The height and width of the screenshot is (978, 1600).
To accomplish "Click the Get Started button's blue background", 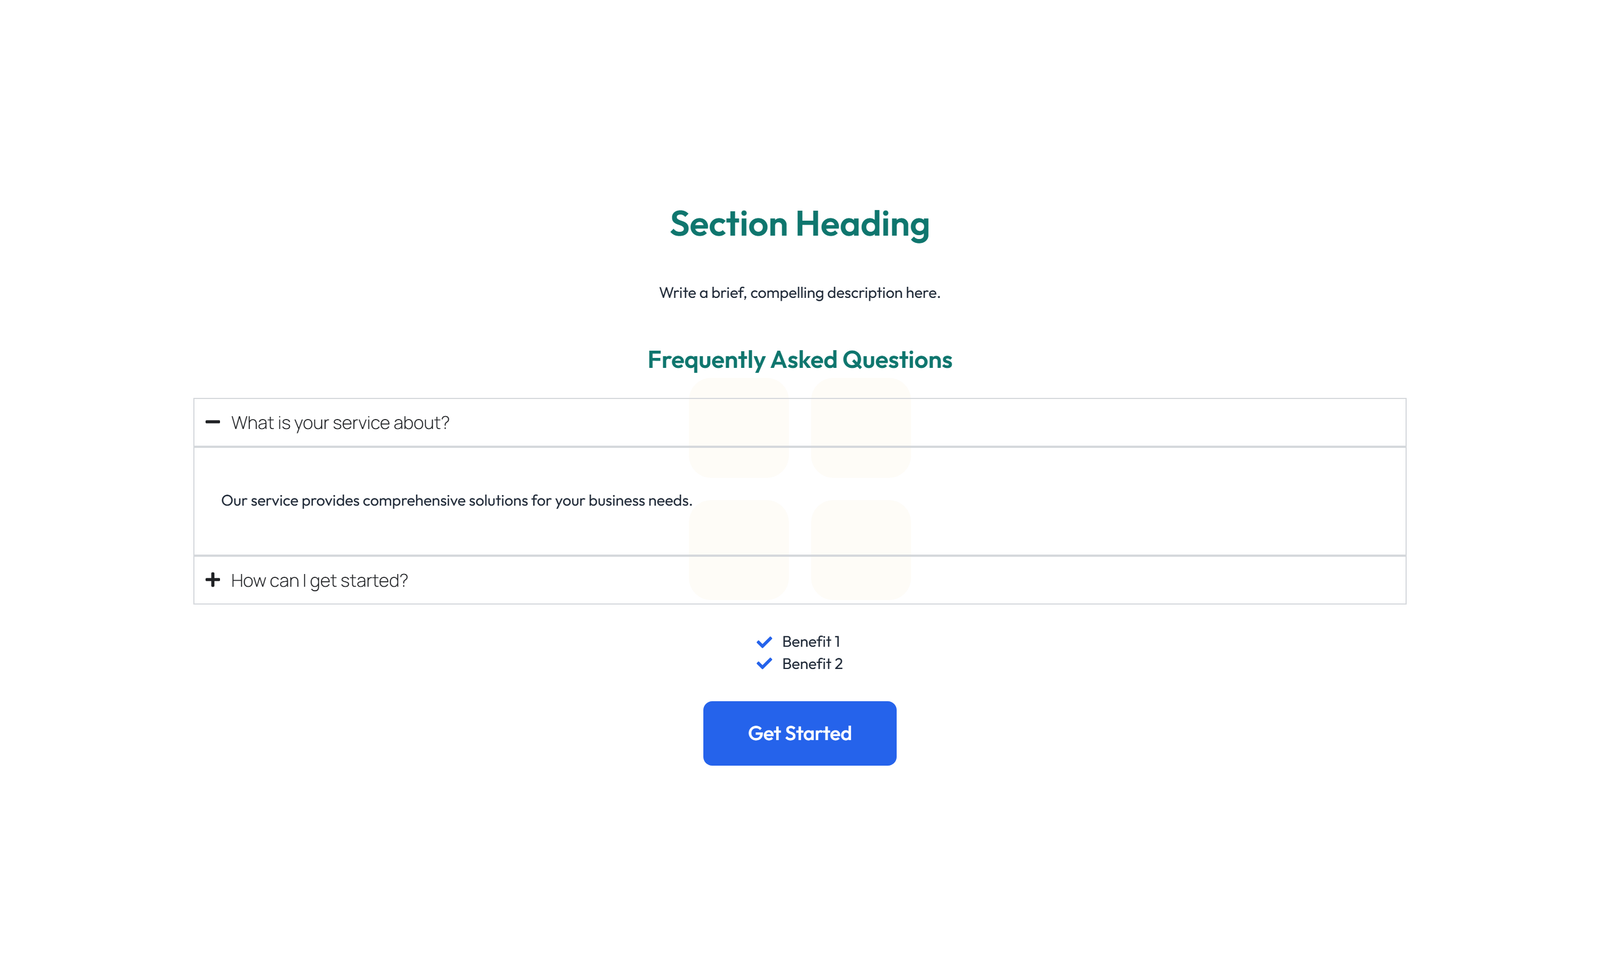I will click(x=799, y=733).
